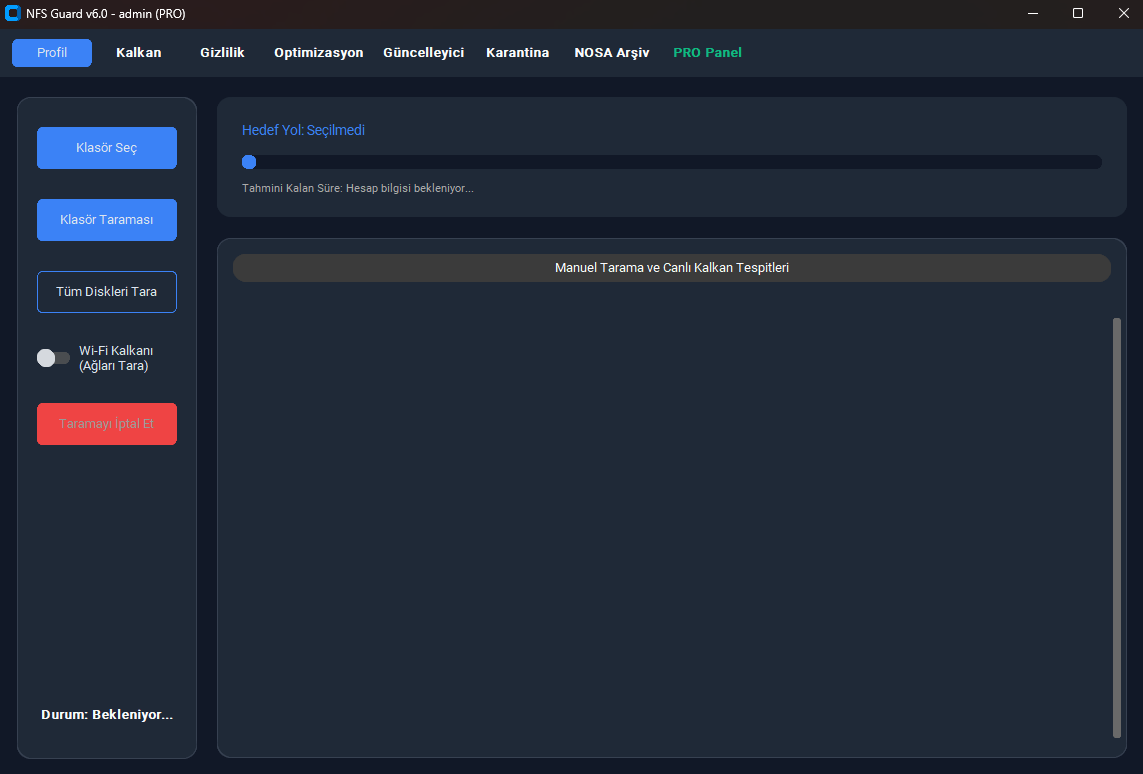Open the Gizlilik tab
The height and width of the screenshot is (774, 1143).
click(x=222, y=52)
